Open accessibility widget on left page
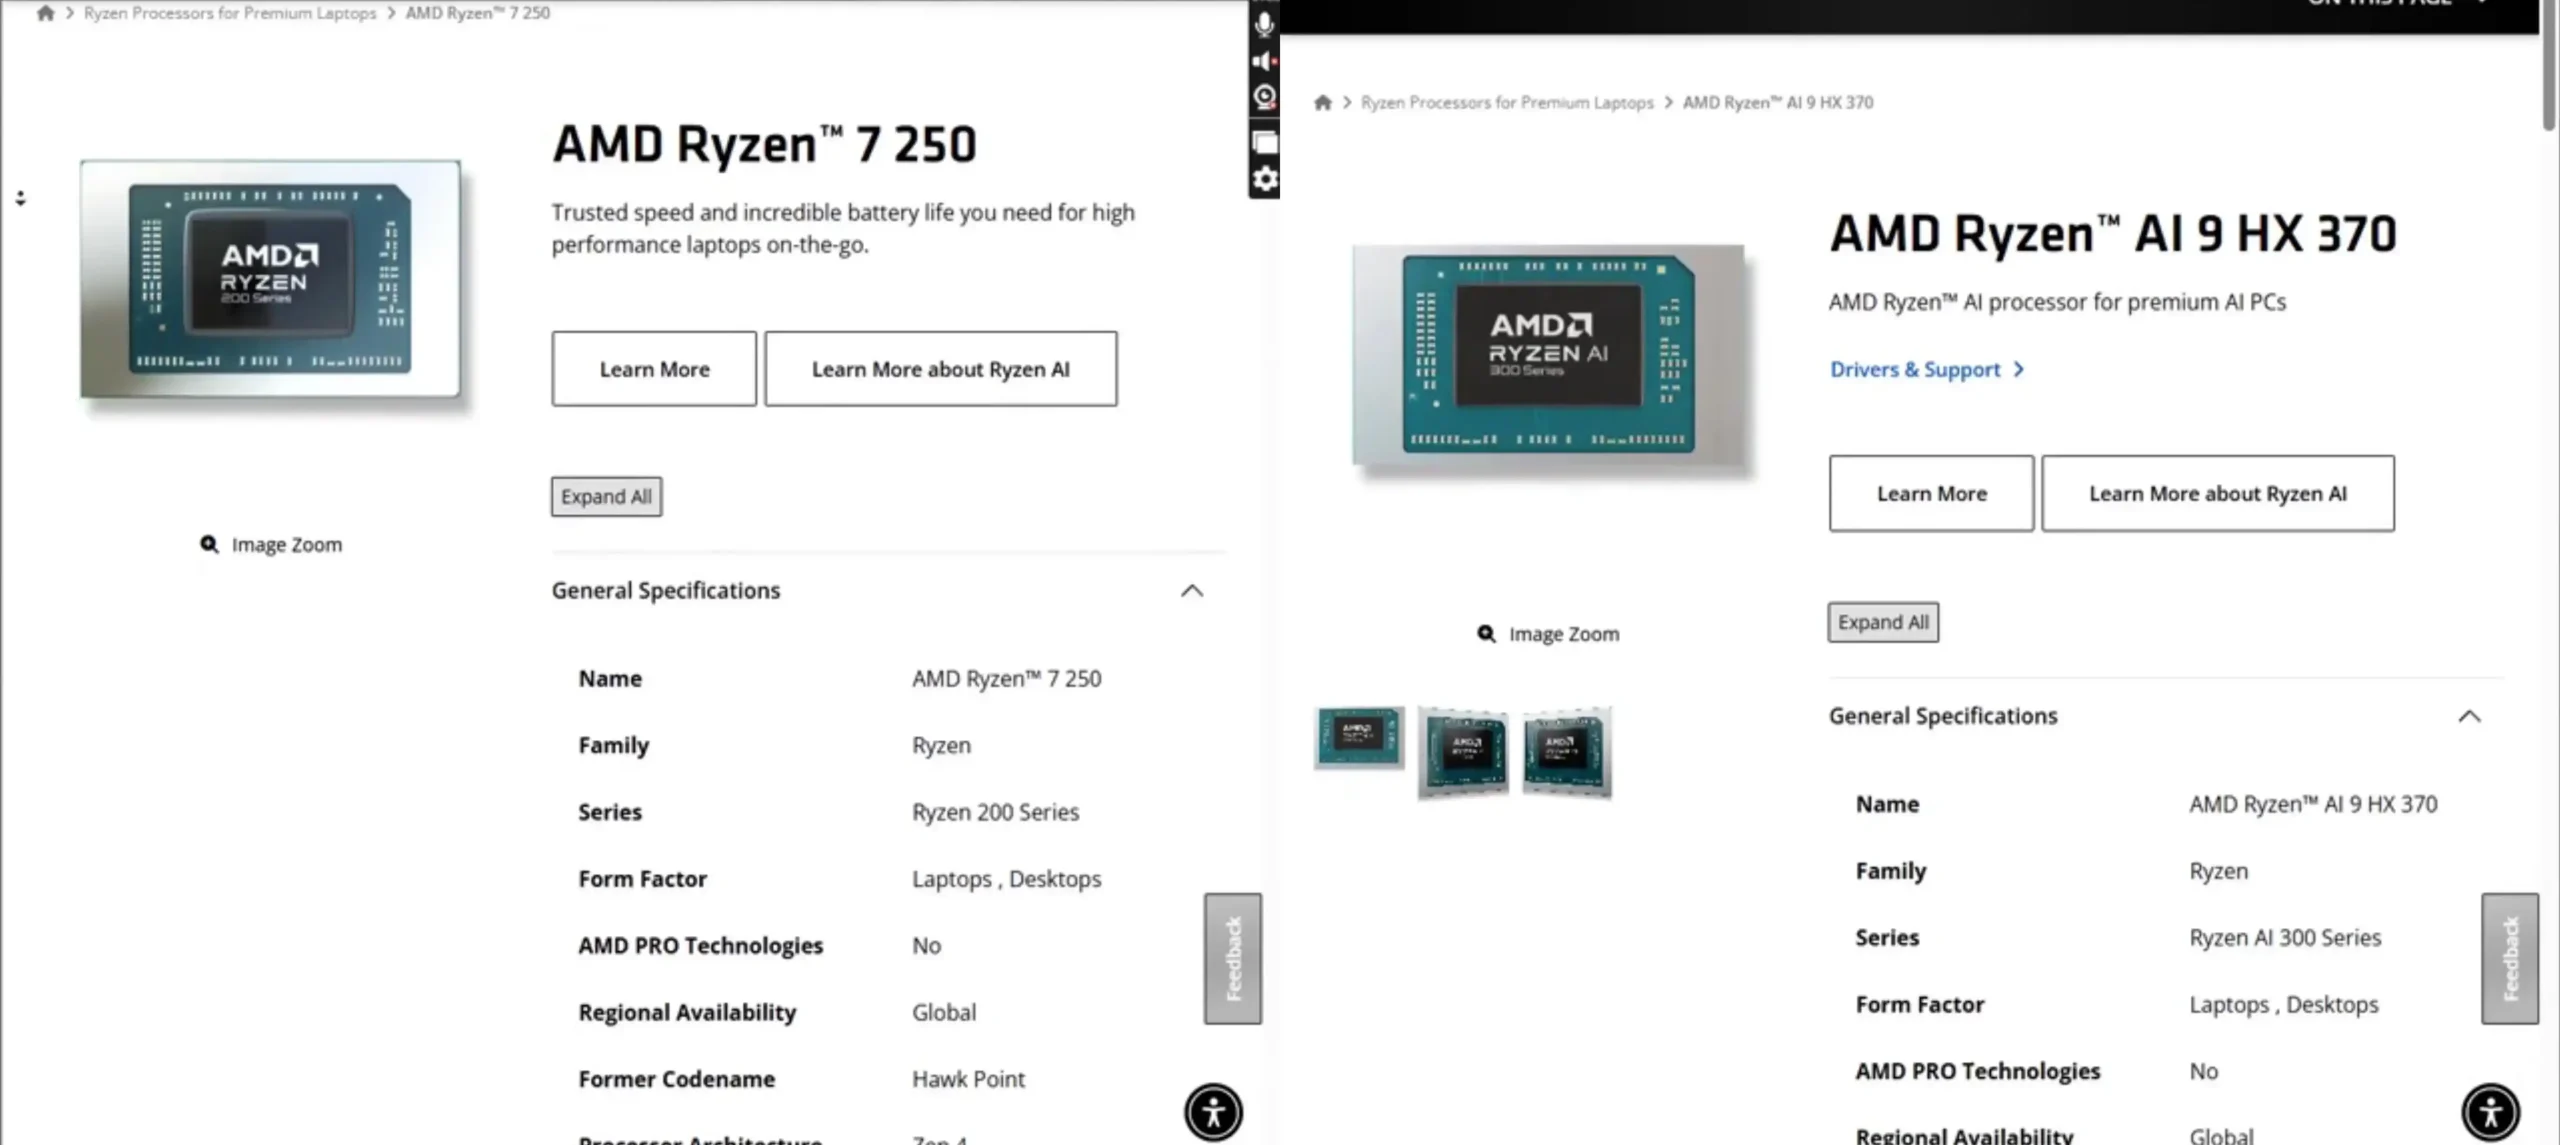 click(1213, 1112)
